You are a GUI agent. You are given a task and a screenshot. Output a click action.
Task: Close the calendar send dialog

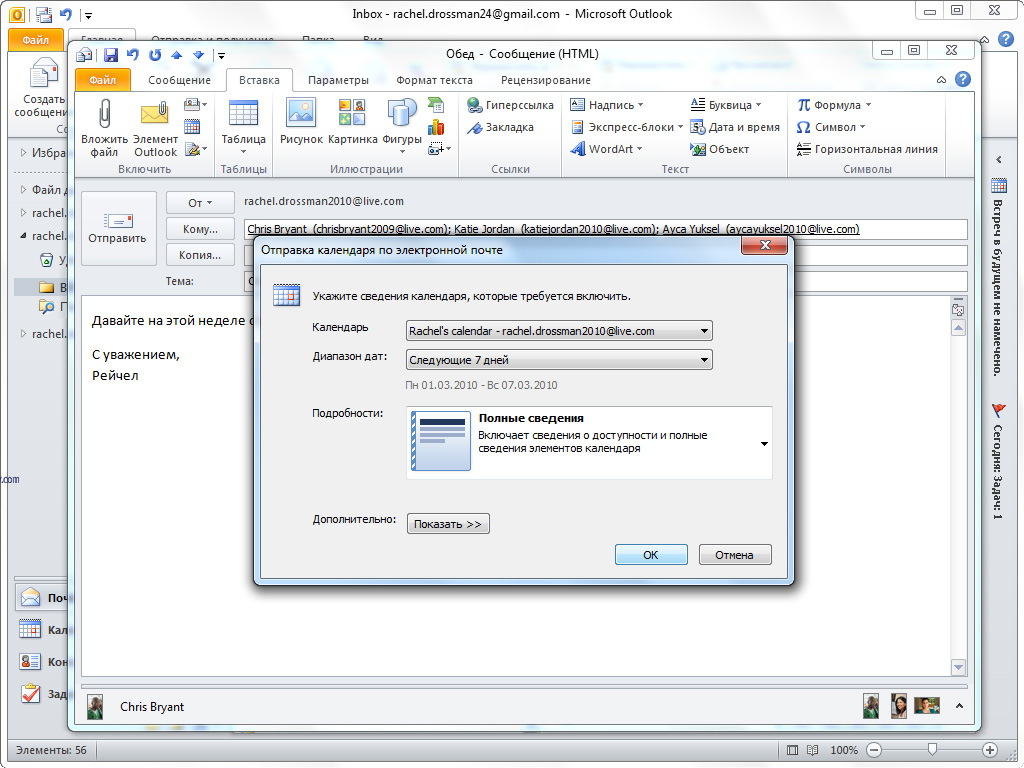(x=765, y=245)
